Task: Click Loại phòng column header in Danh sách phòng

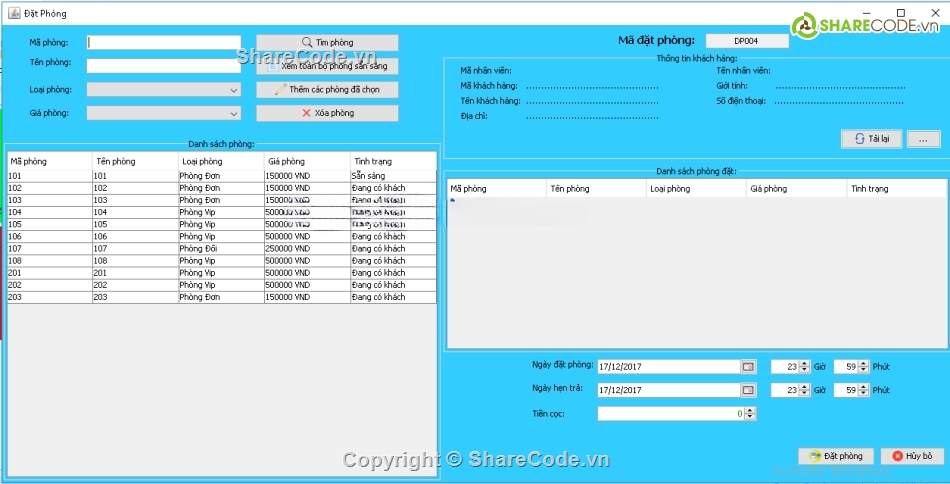Action: point(222,161)
